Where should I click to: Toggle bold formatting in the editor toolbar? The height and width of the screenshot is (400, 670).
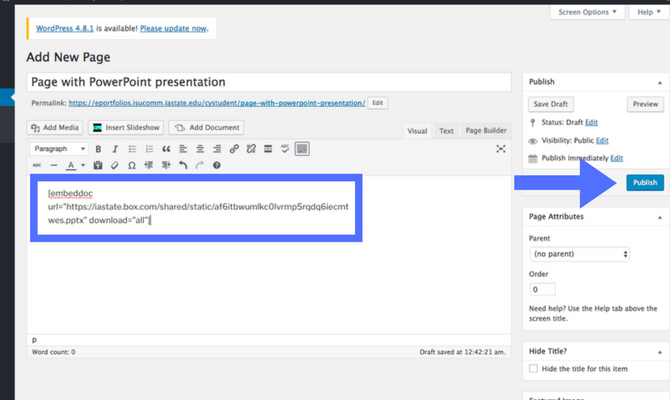(98, 149)
